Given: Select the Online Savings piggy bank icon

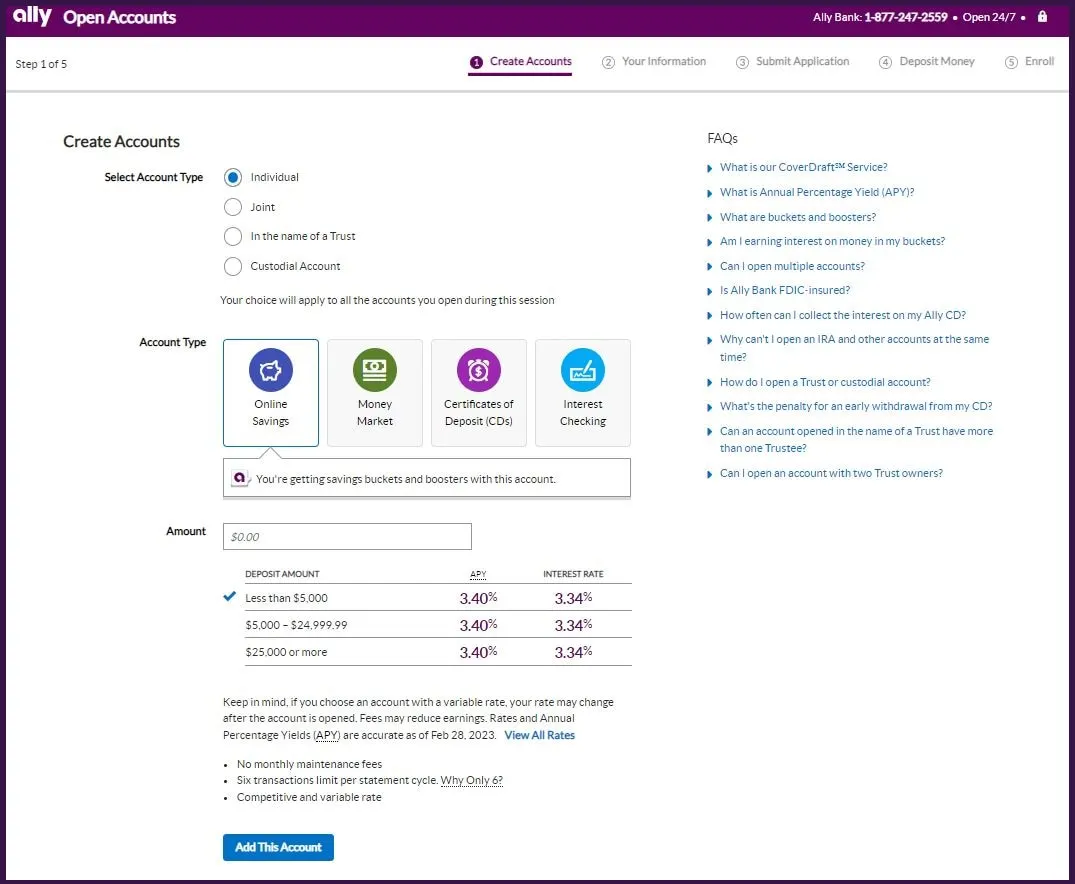Looking at the screenshot, I should [x=270, y=371].
